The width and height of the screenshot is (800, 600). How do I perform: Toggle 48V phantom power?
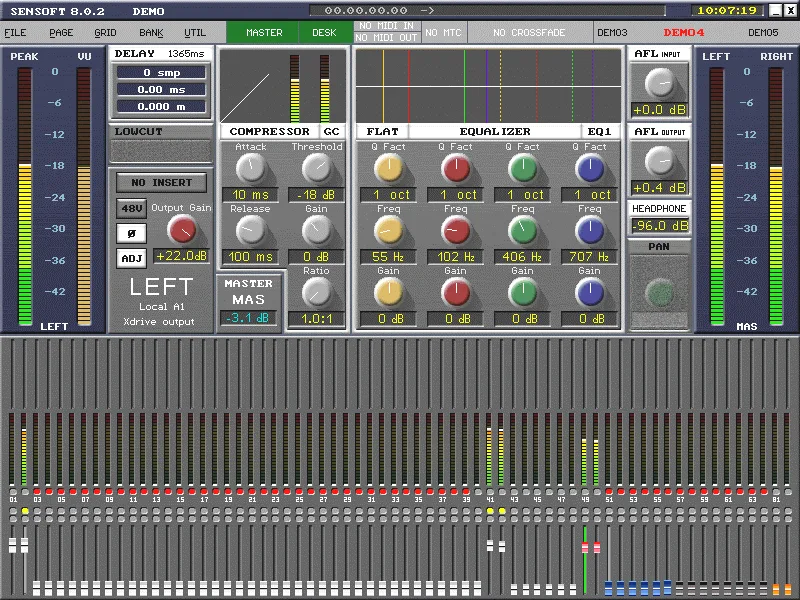coord(132,208)
